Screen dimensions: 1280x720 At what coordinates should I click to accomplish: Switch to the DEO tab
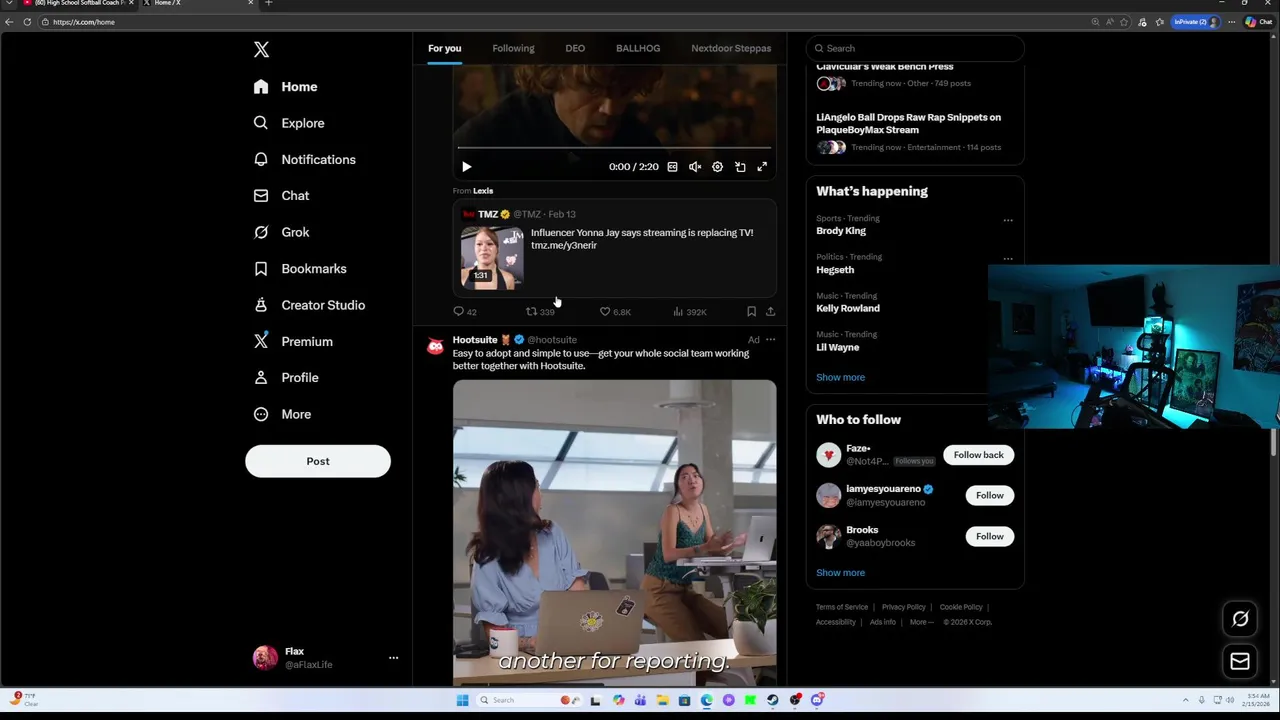575,48
